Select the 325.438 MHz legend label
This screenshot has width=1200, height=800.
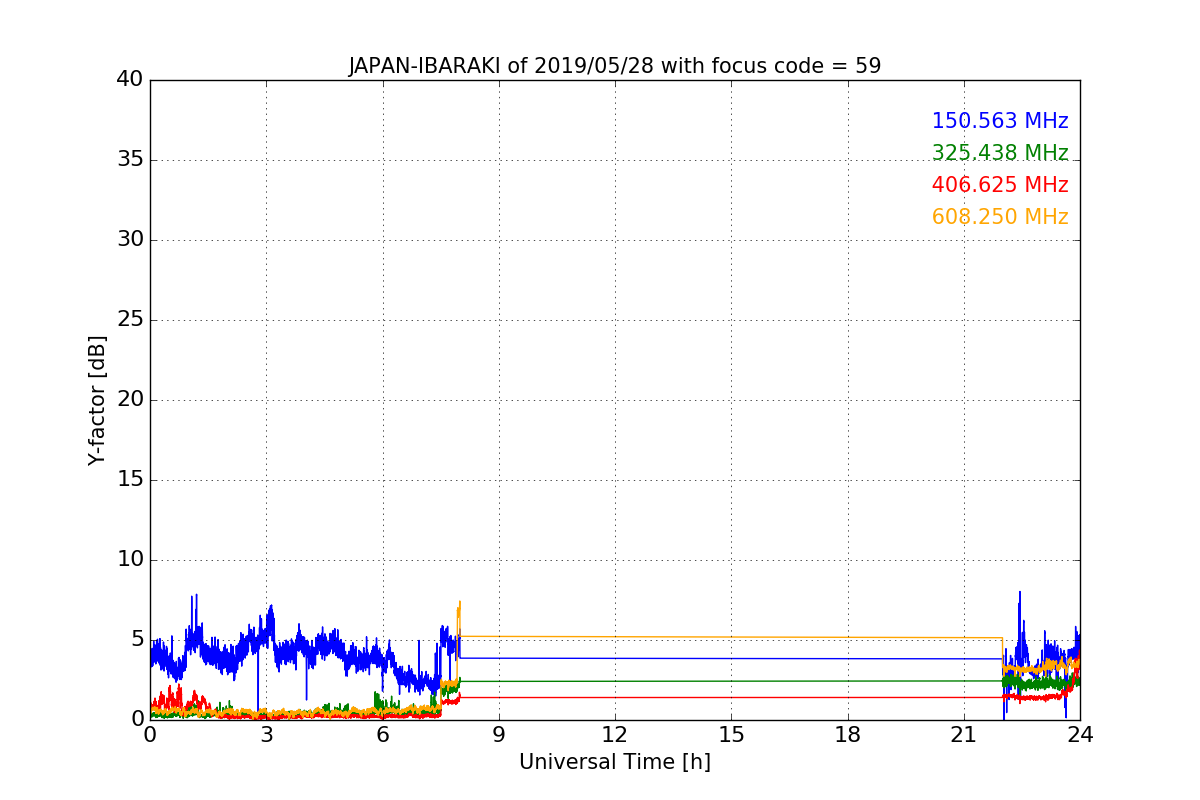coord(1000,153)
